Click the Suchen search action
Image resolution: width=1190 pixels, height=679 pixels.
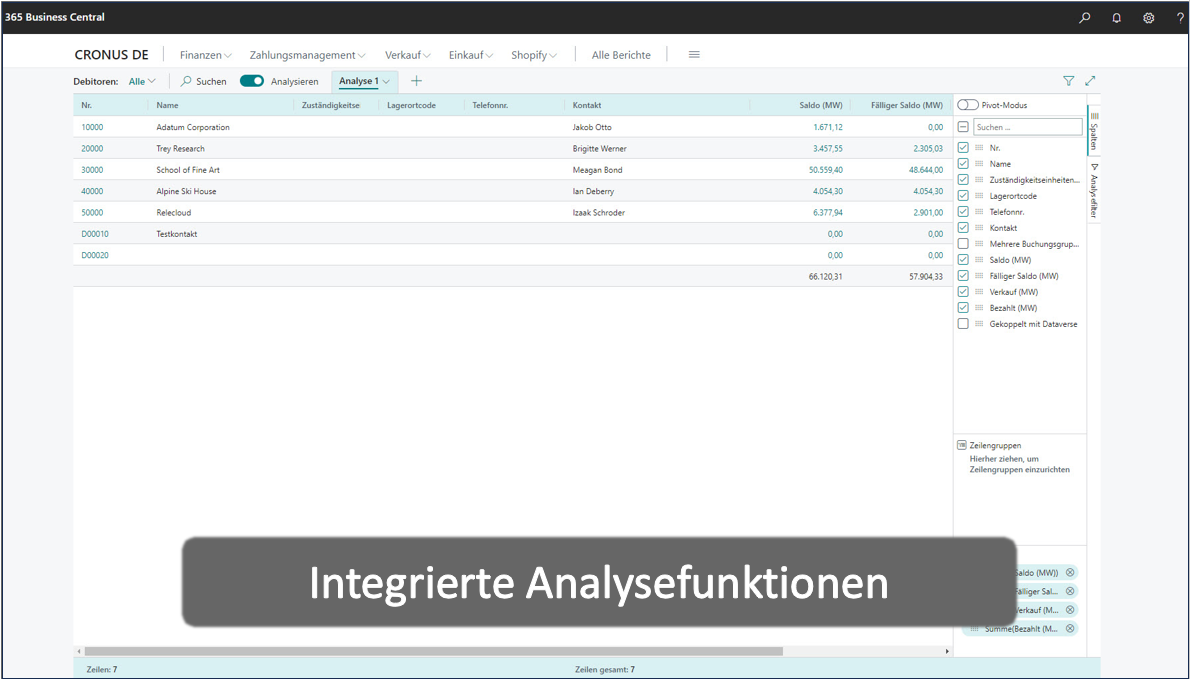(203, 81)
